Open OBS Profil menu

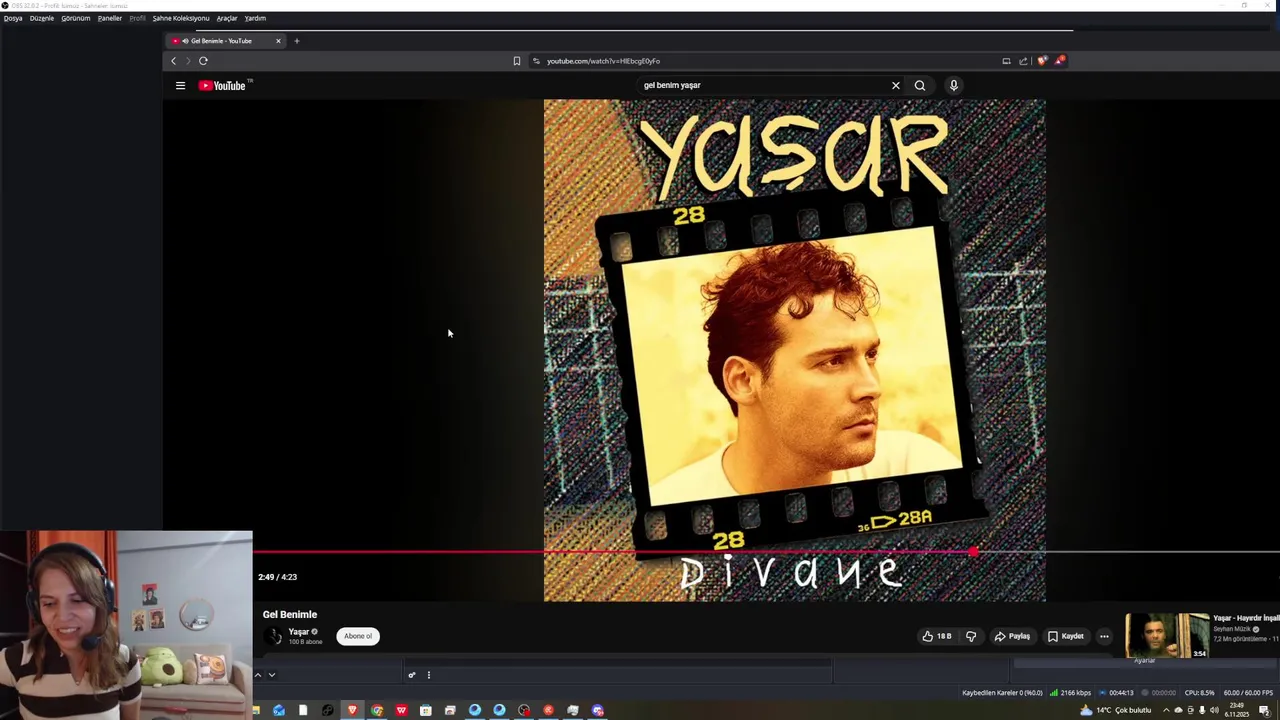point(137,18)
